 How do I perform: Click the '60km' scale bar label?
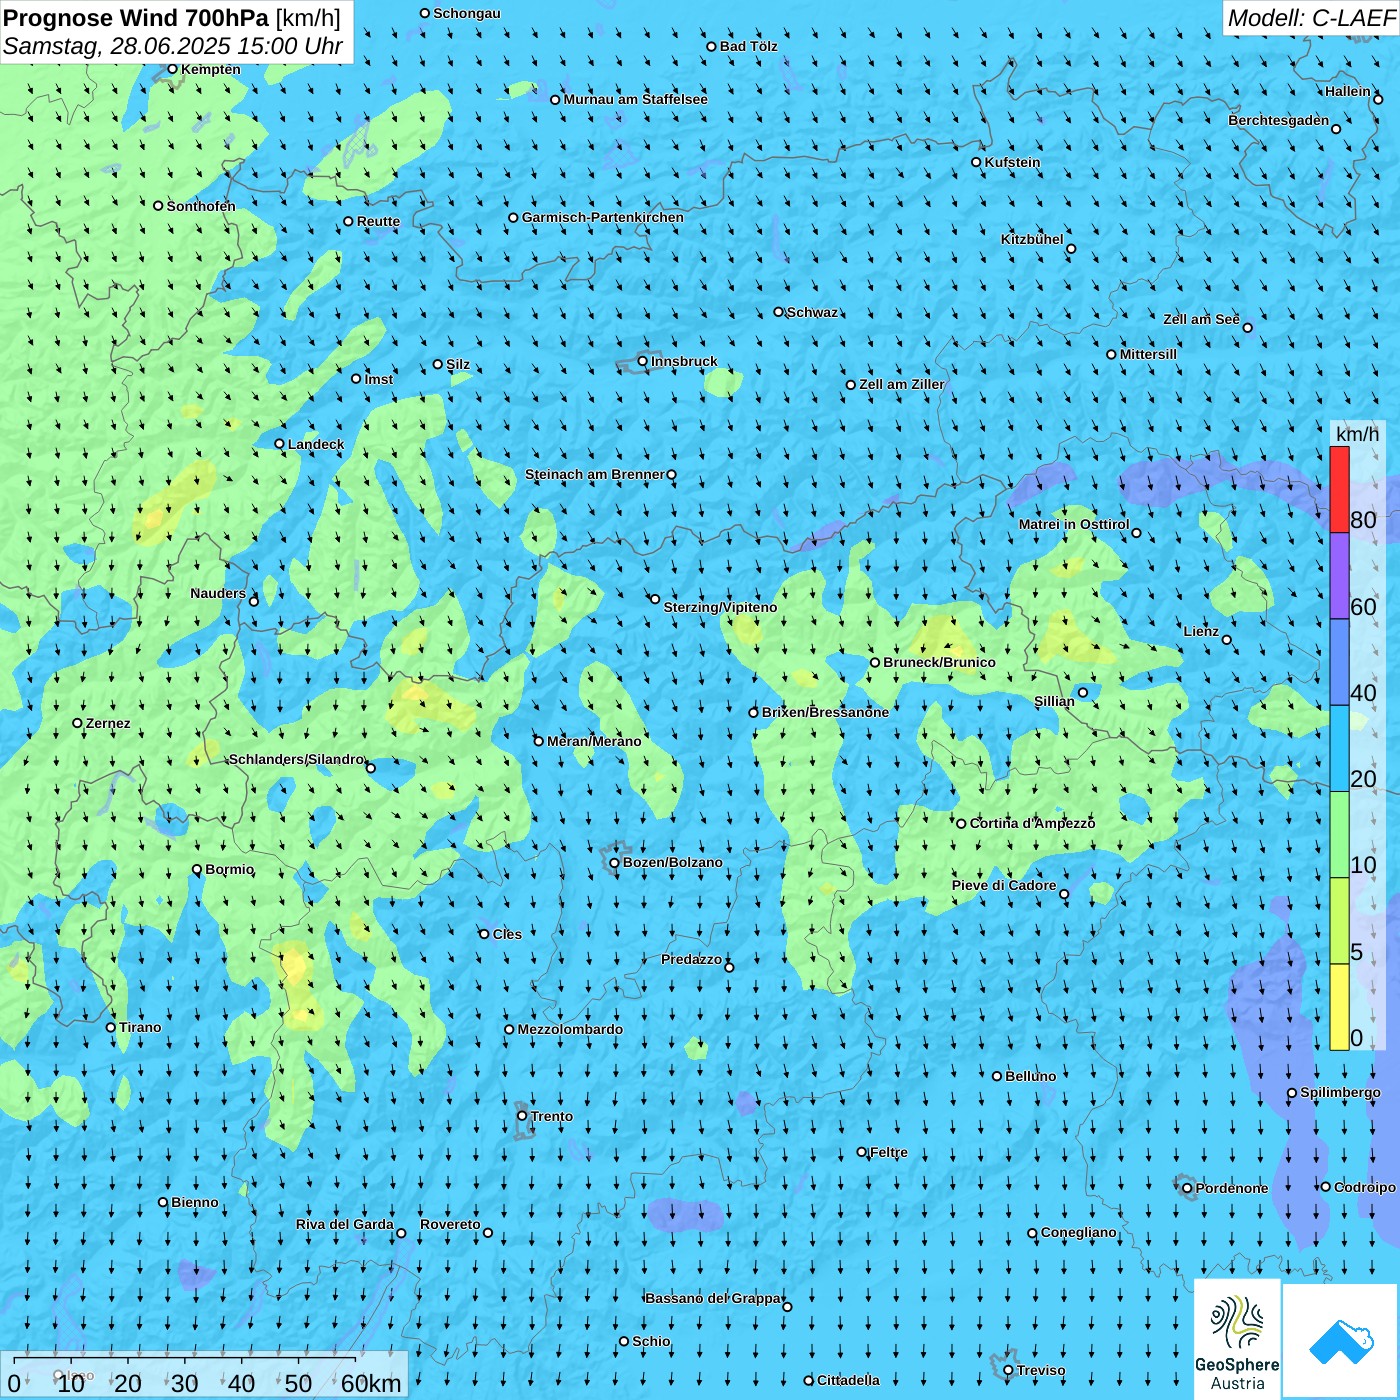coord(371,1383)
